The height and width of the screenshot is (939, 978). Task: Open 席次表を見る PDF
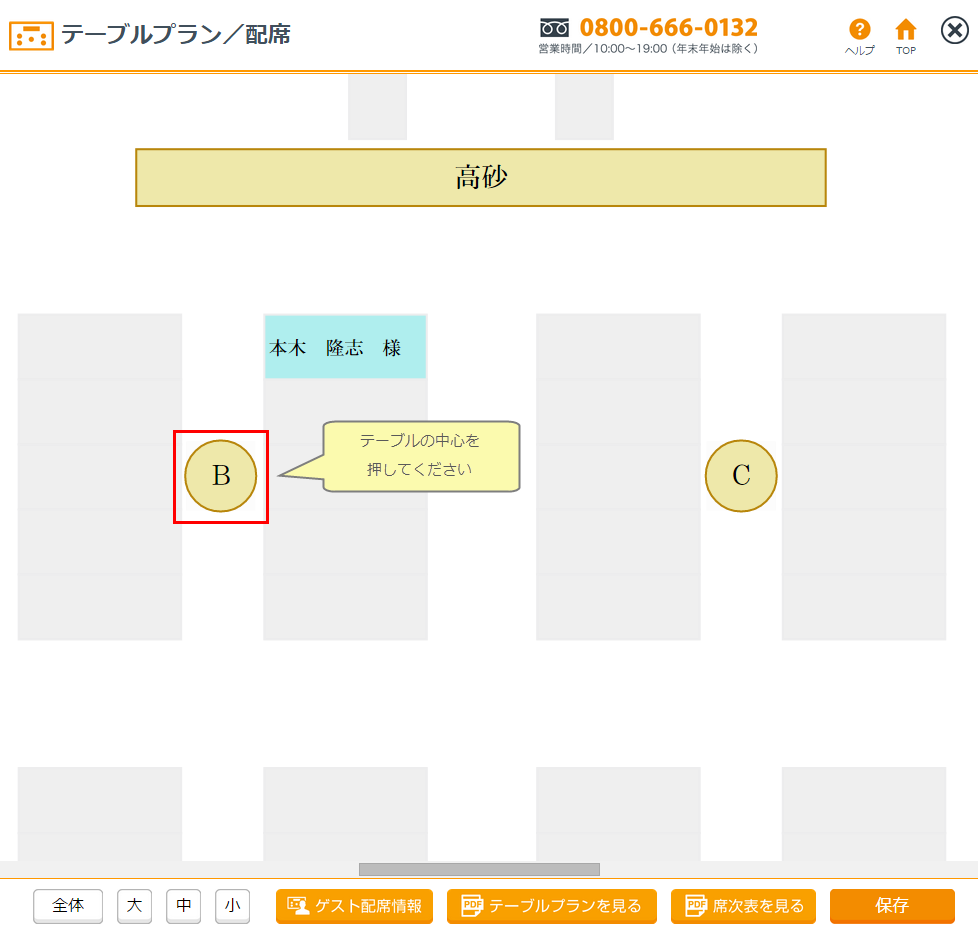click(x=744, y=906)
